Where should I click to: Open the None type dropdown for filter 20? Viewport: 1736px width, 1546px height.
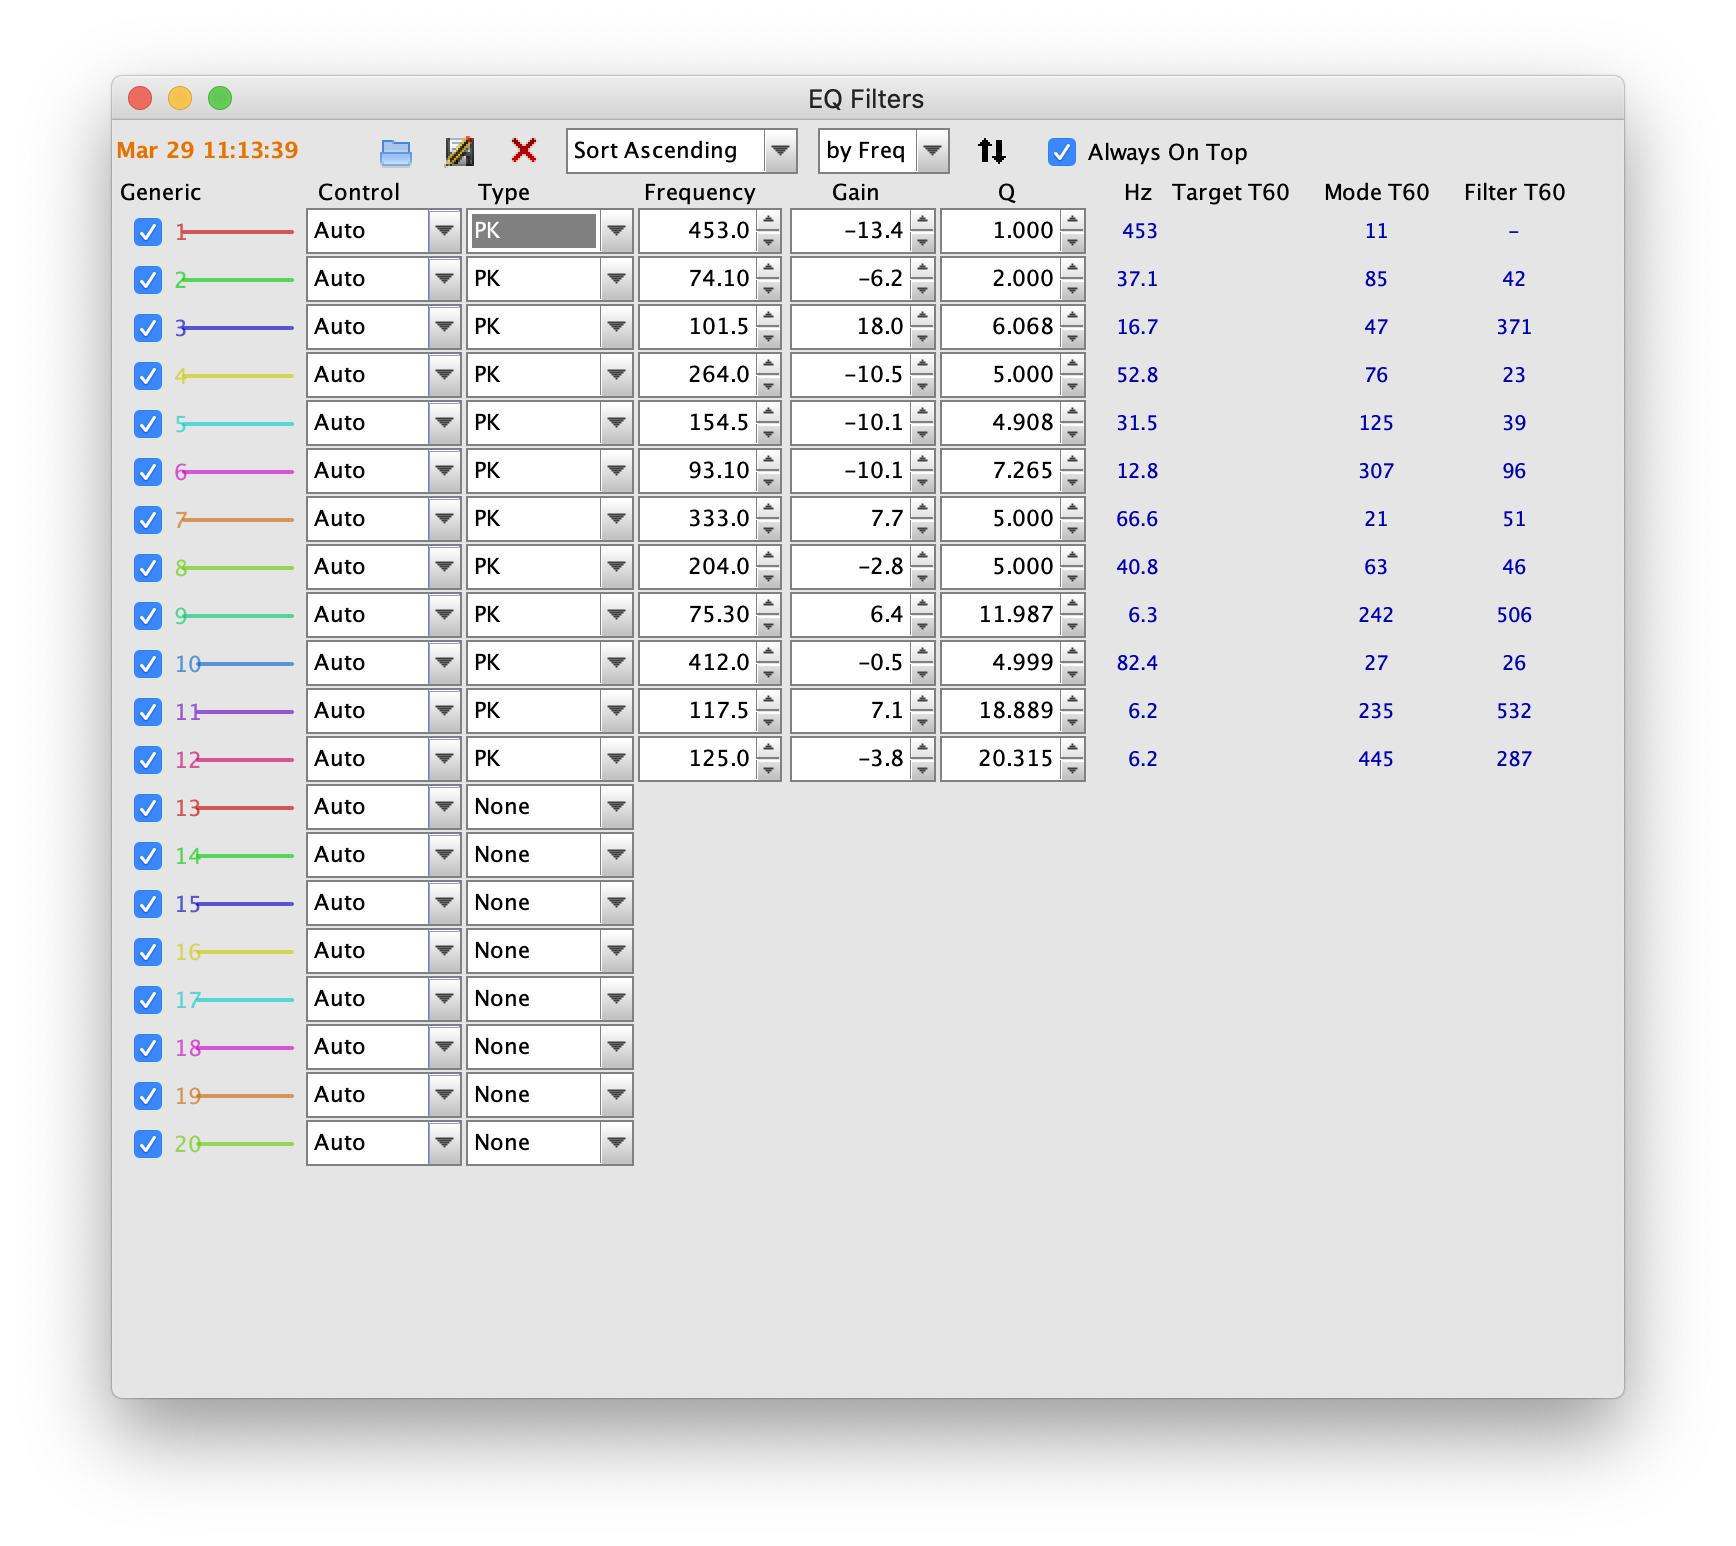click(550, 1143)
